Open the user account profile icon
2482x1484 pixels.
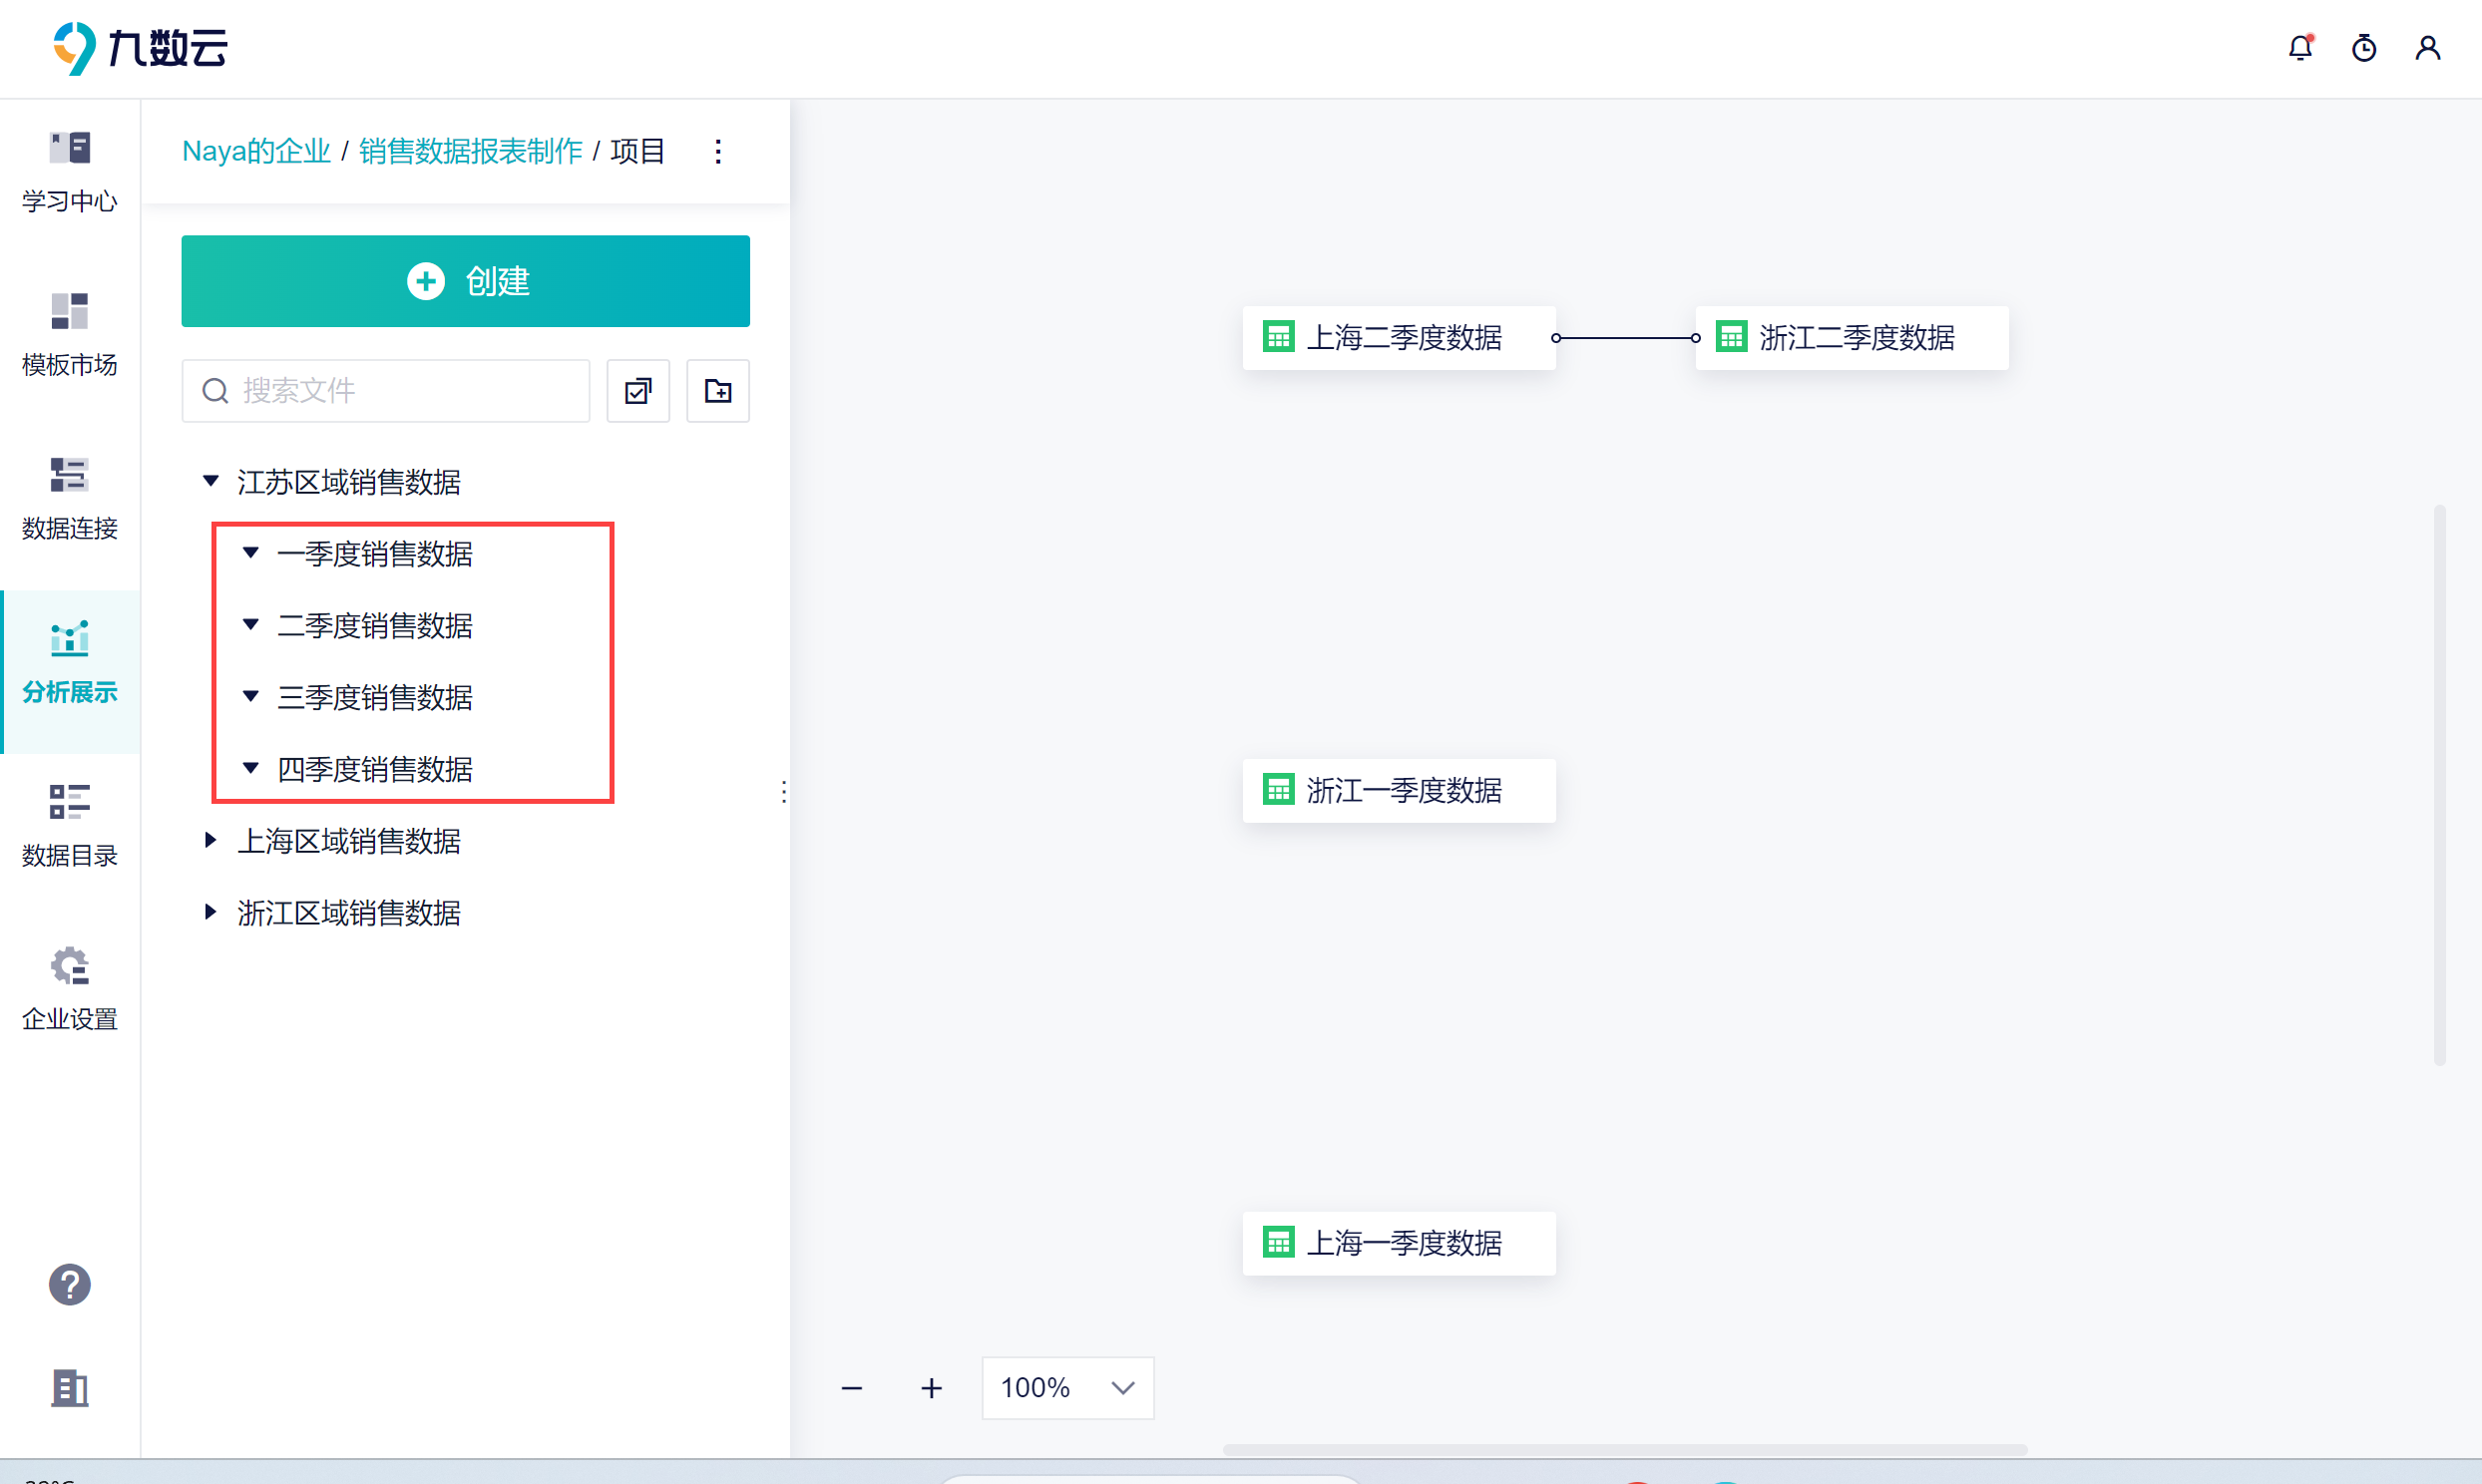click(2428, 48)
